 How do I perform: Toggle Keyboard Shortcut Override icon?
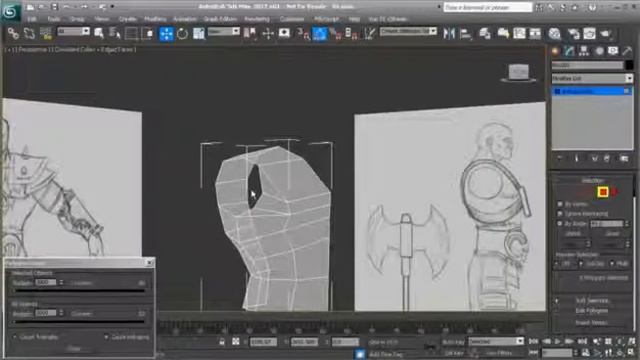click(284, 33)
